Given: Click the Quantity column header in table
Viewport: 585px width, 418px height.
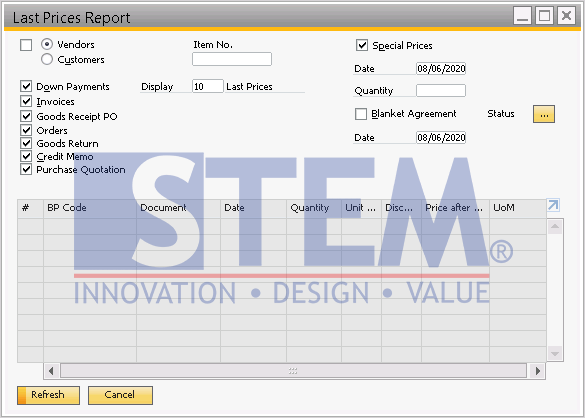Looking at the screenshot, I should [314, 208].
